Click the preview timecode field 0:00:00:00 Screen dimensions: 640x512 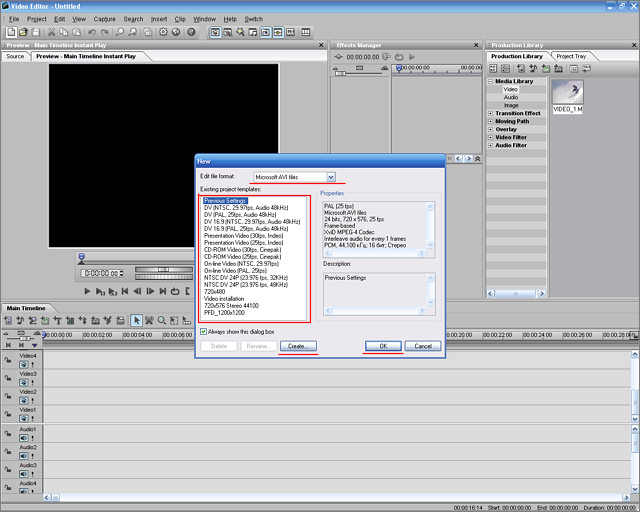[102, 273]
